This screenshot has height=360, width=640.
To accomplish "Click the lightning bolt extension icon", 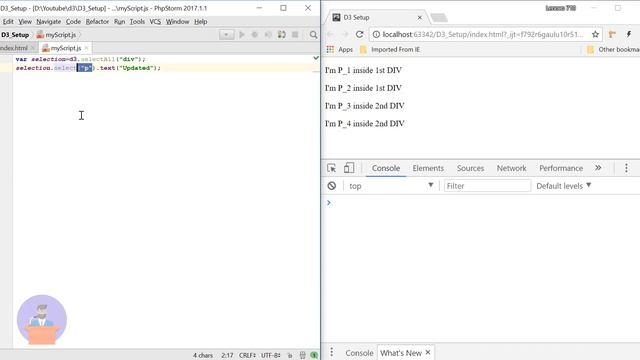I will 629,34.
